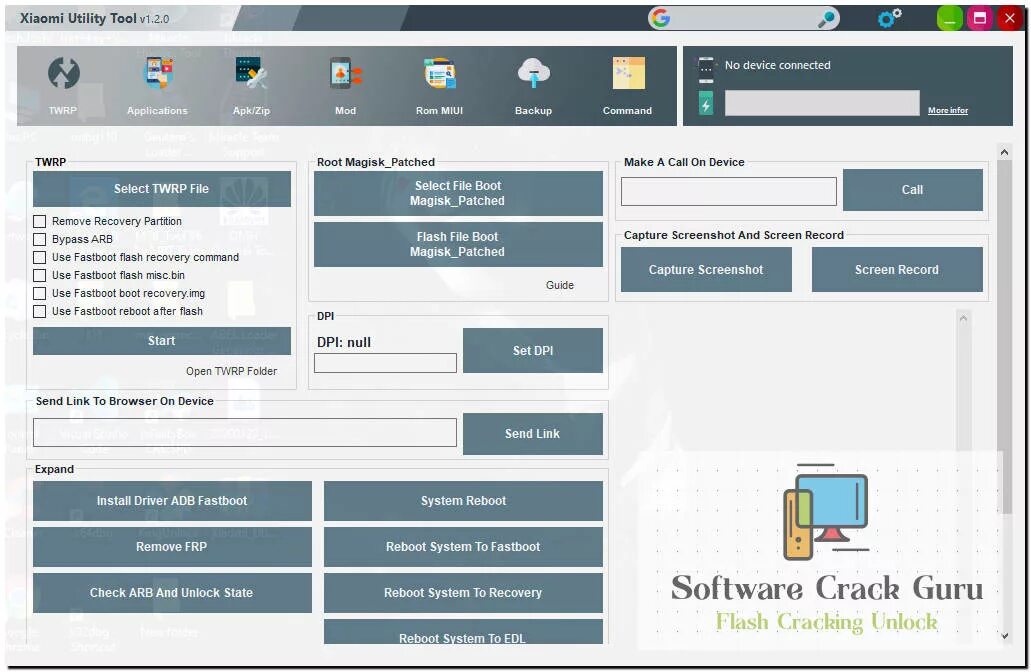
Task: Click the Google logo in the search bar
Action: tap(660, 18)
